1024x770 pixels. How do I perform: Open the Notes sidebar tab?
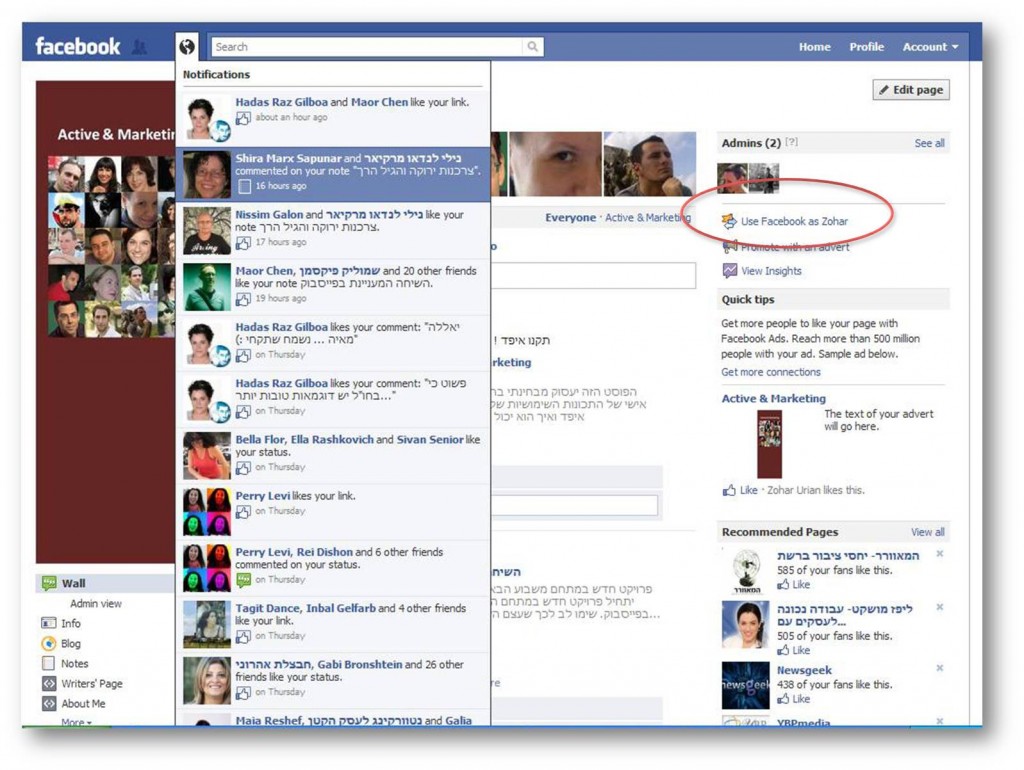tap(74, 664)
